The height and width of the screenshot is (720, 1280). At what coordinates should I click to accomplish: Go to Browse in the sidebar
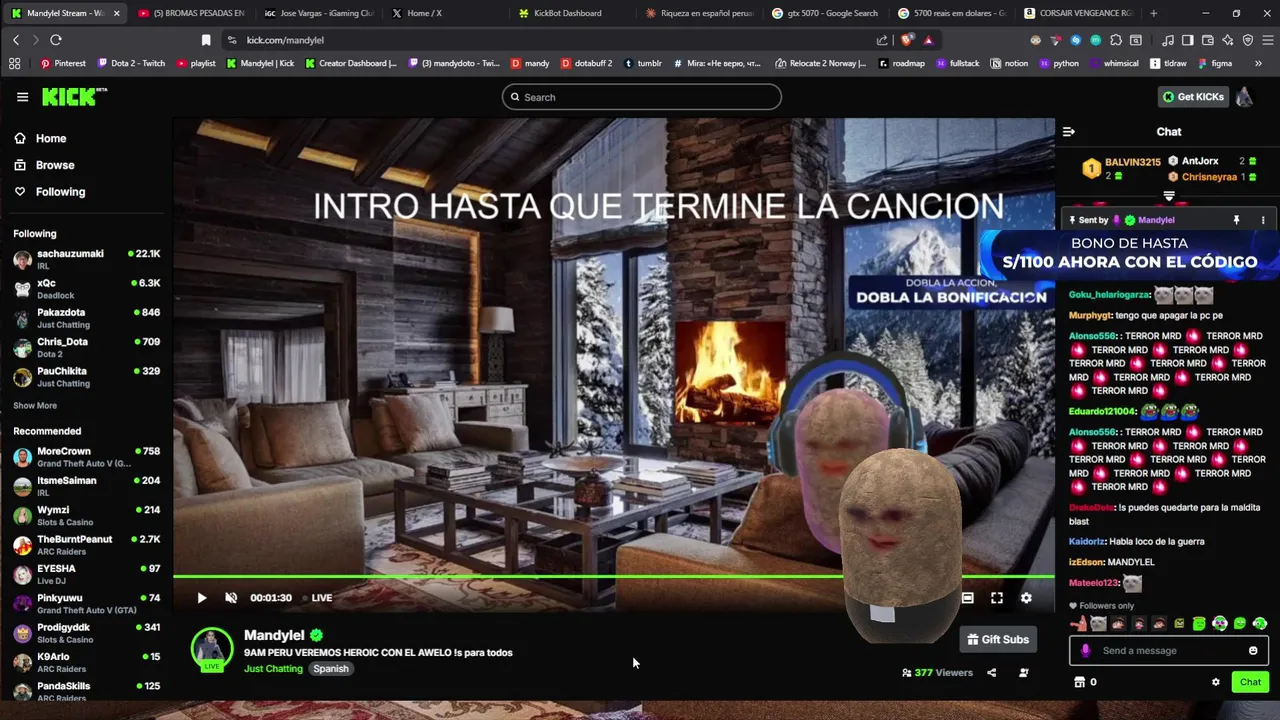tap(44, 165)
